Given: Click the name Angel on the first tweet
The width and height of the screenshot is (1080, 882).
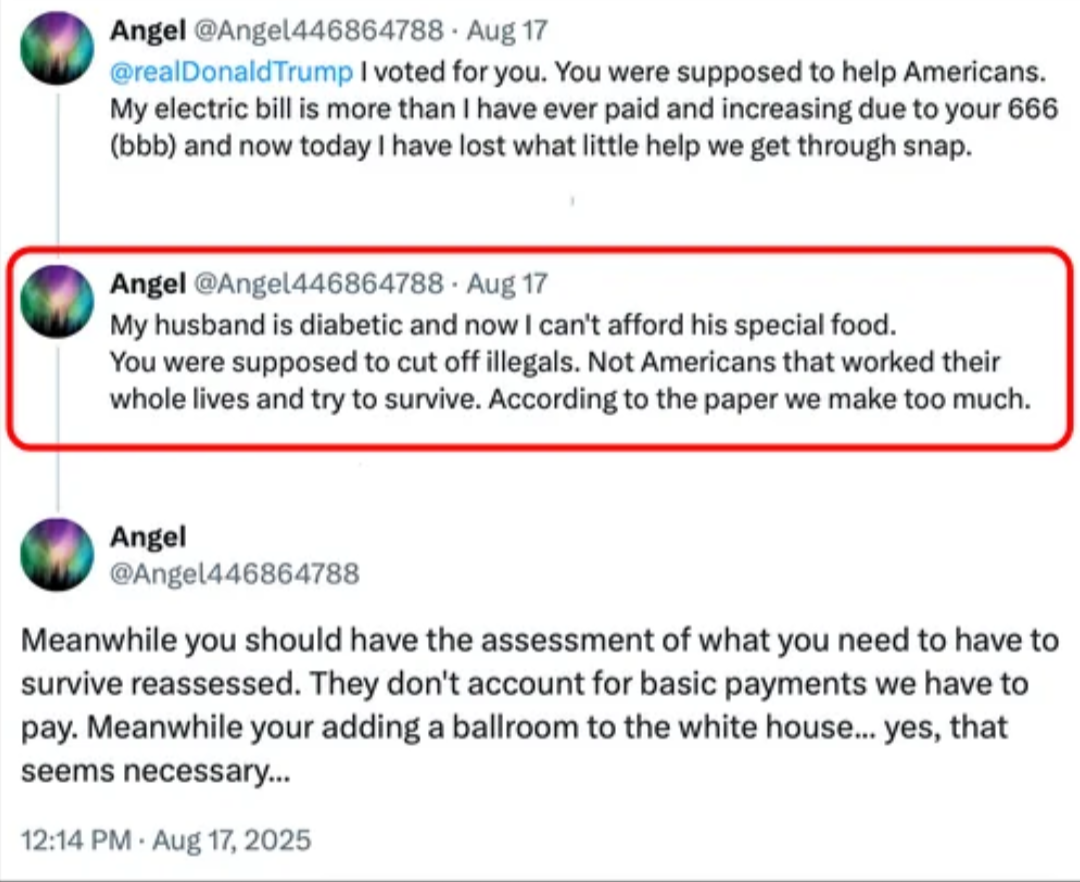Looking at the screenshot, I should [x=147, y=30].
